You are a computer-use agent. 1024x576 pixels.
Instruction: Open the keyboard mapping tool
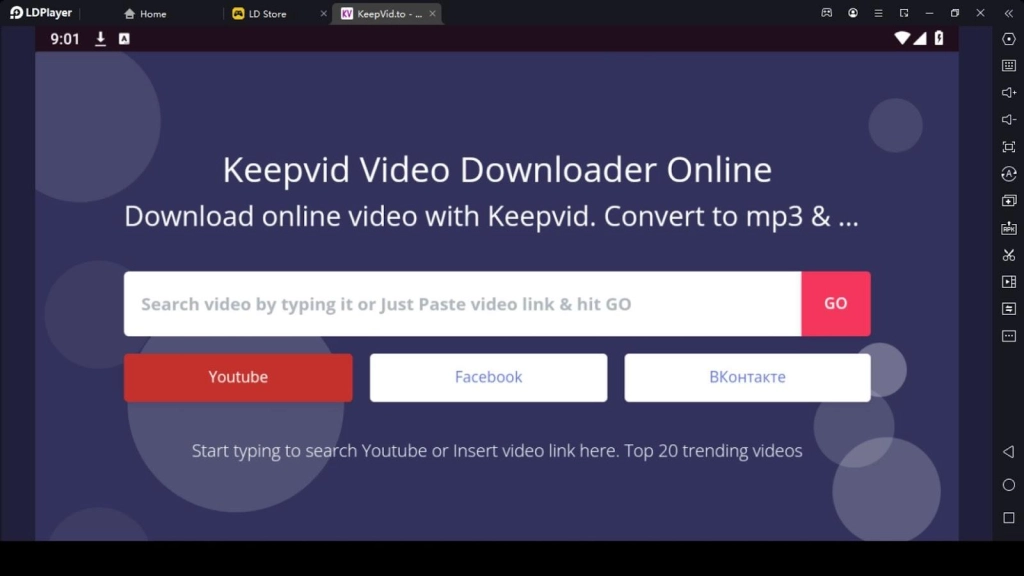(1009, 66)
